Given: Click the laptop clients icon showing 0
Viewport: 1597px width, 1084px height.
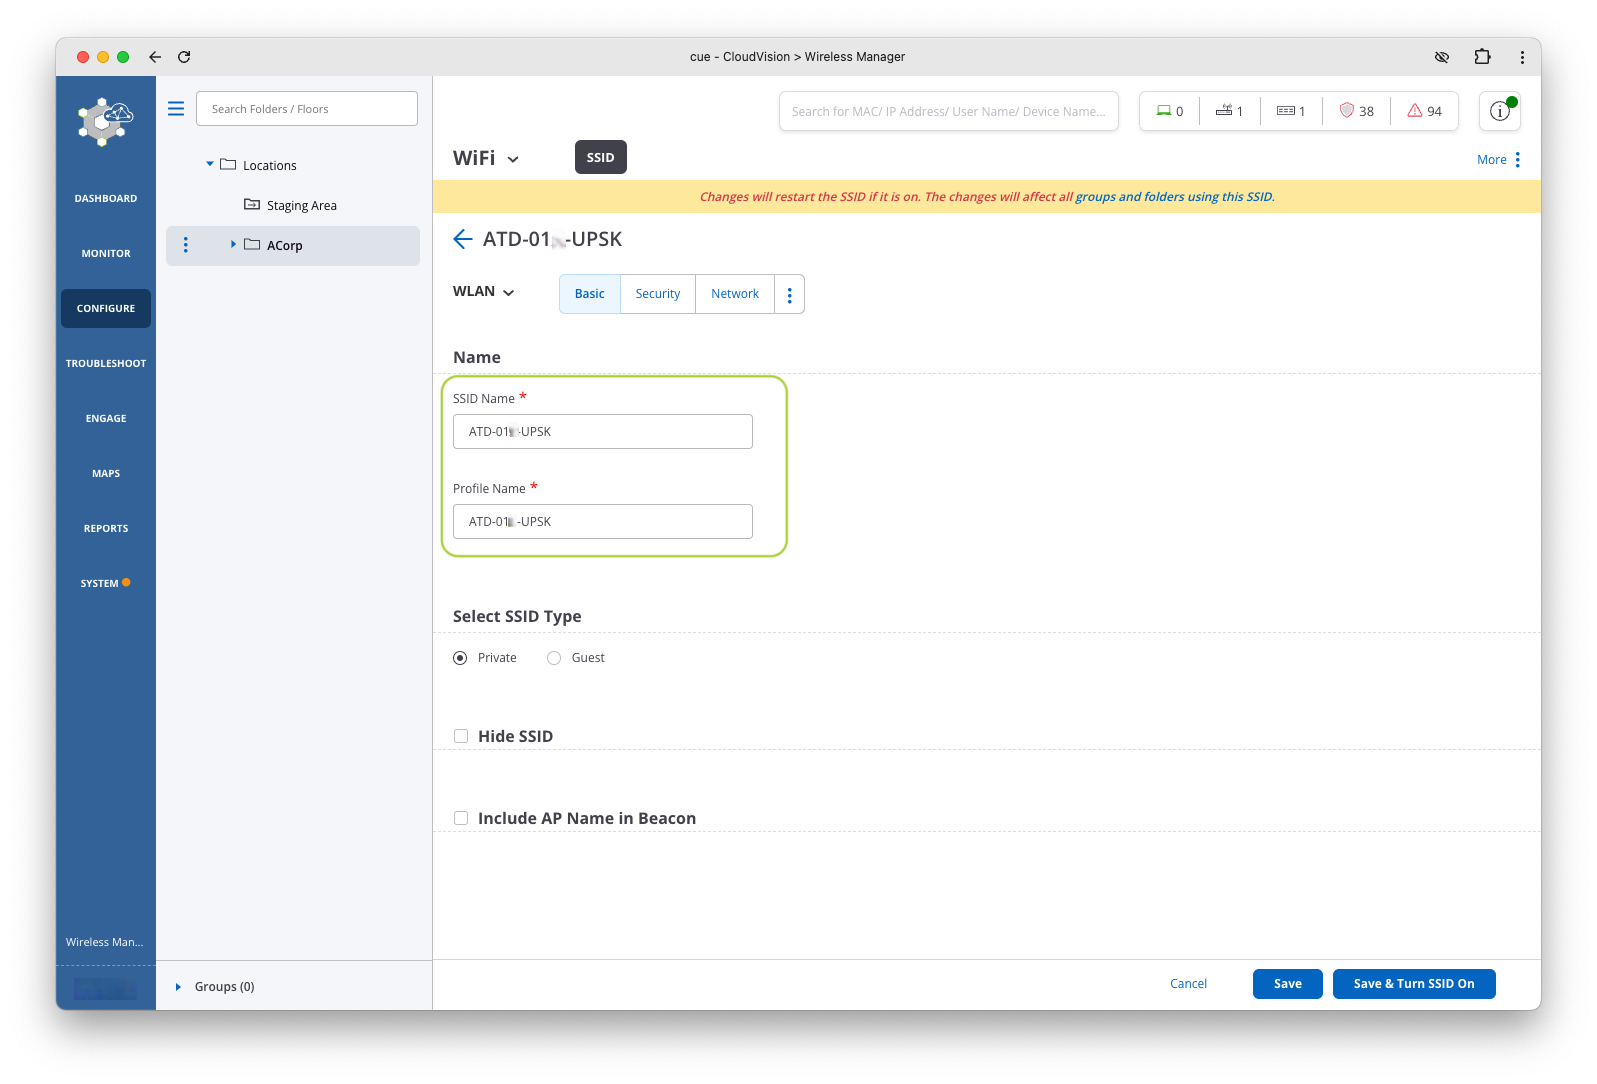Looking at the screenshot, I should coord(1164,111).
